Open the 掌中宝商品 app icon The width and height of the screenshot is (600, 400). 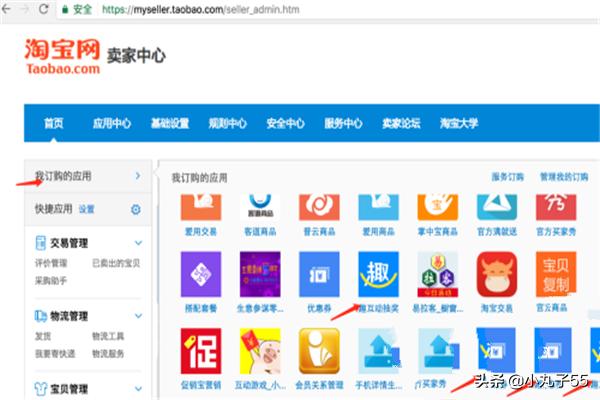point(438,207)
